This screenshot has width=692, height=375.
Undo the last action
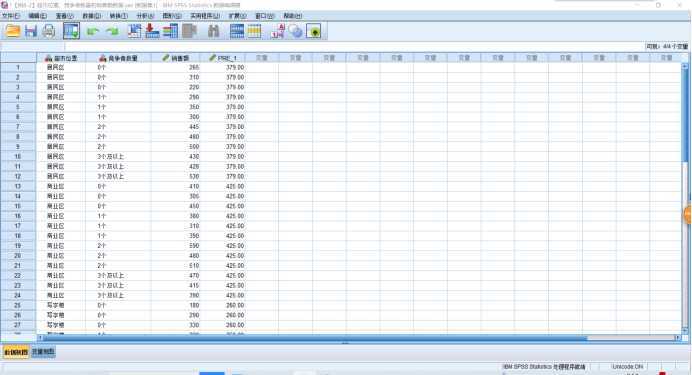93,31
